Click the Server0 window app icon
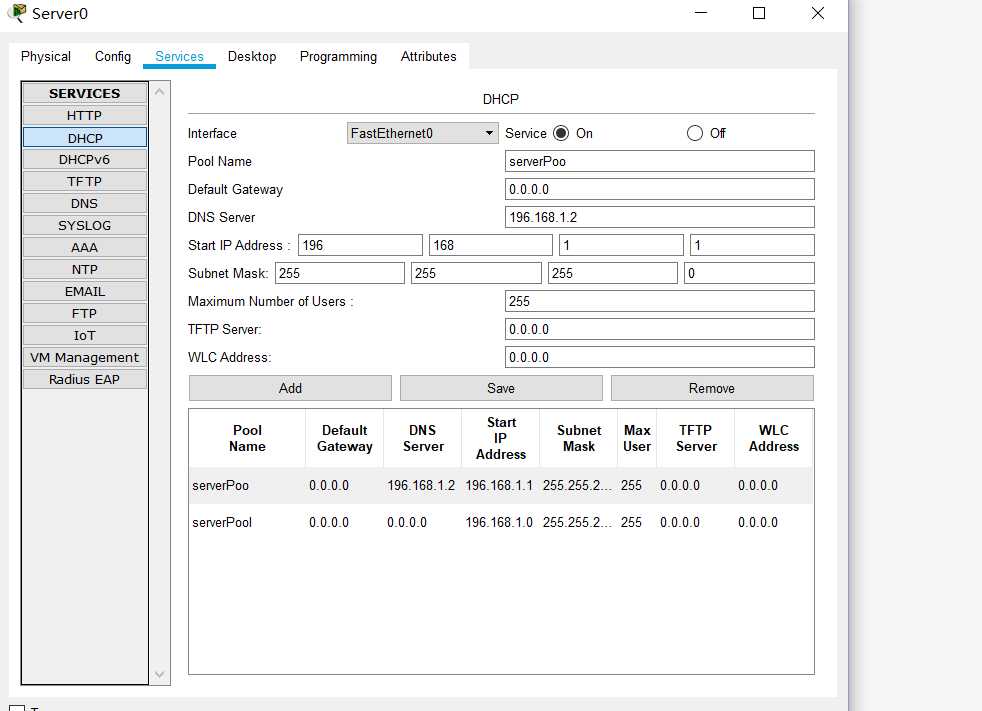This screenshot has width=982, height=711. 18,13
